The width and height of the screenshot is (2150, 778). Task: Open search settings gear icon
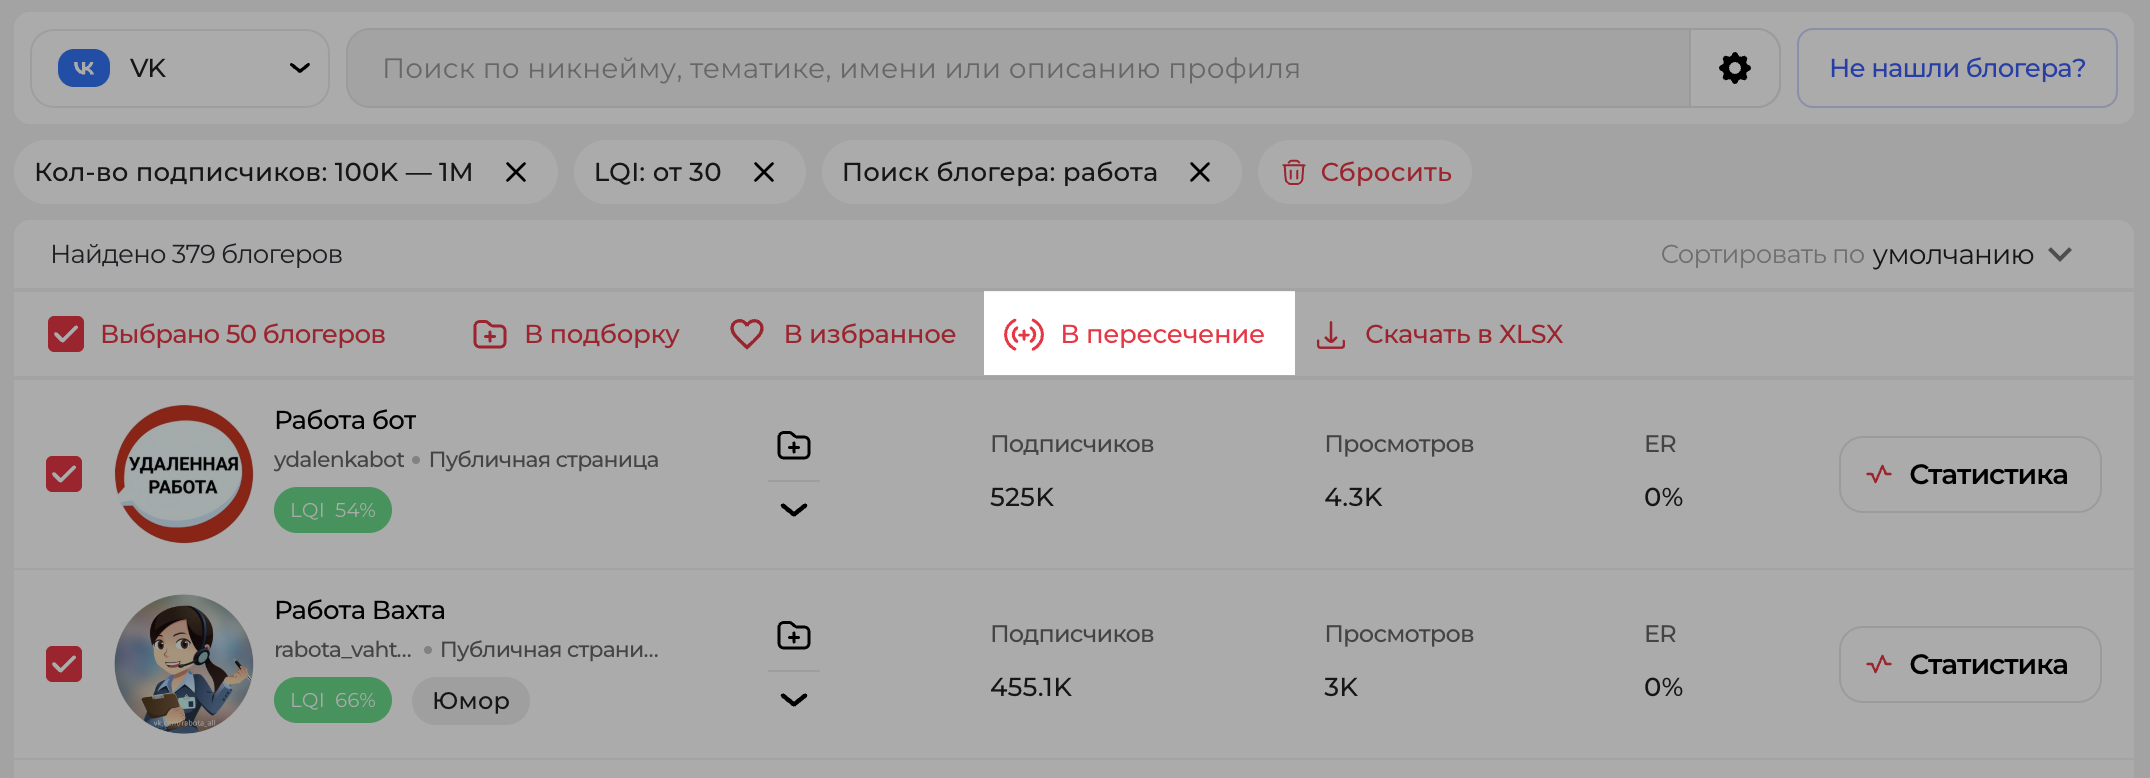(1734, 68)
